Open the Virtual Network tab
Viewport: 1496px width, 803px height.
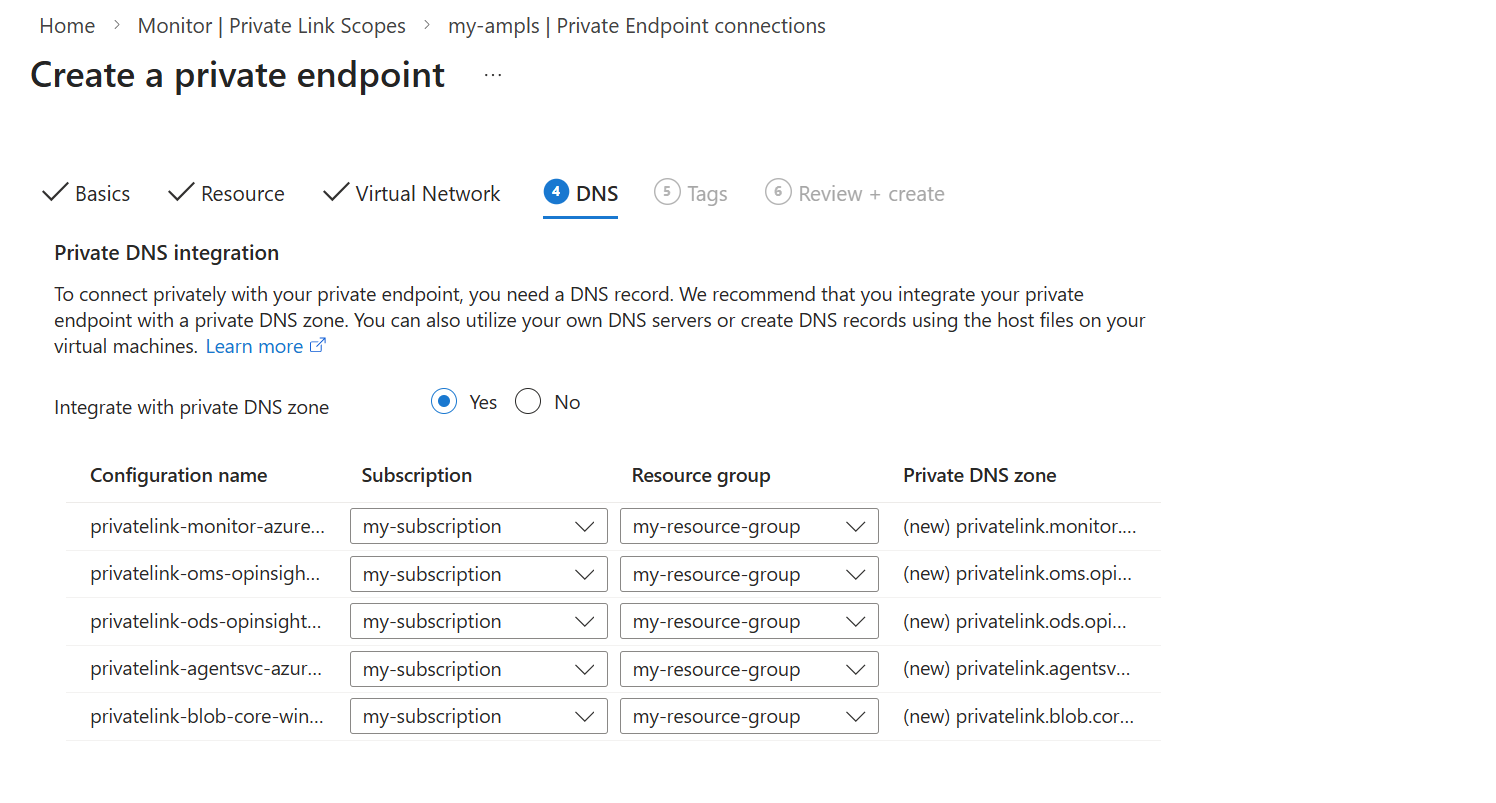coord(427,194)
